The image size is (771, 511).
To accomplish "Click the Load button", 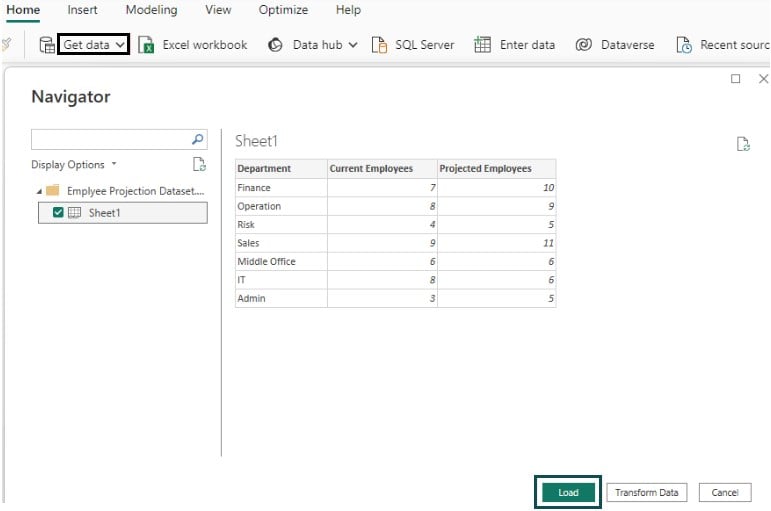I will [x=568, y=492].
